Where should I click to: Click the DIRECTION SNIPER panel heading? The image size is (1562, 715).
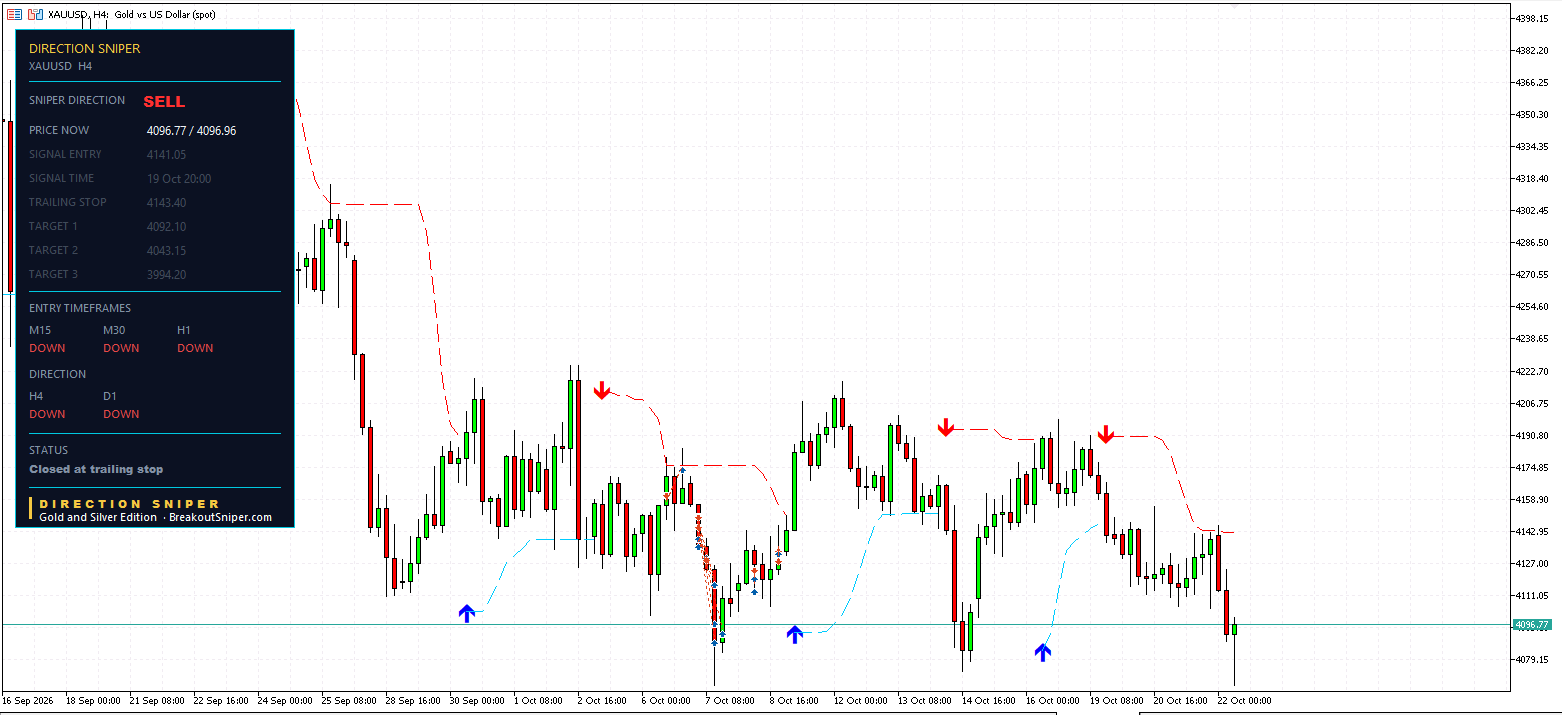85,48
